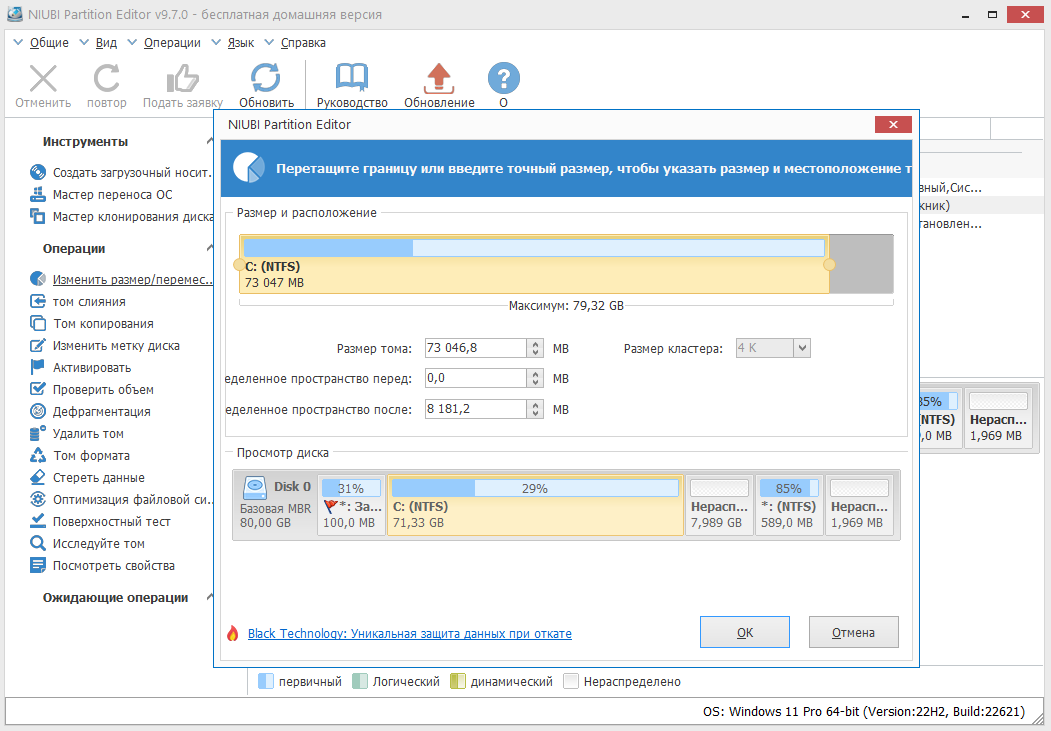Click the Отмена button in dialog

tap(852, 632)
